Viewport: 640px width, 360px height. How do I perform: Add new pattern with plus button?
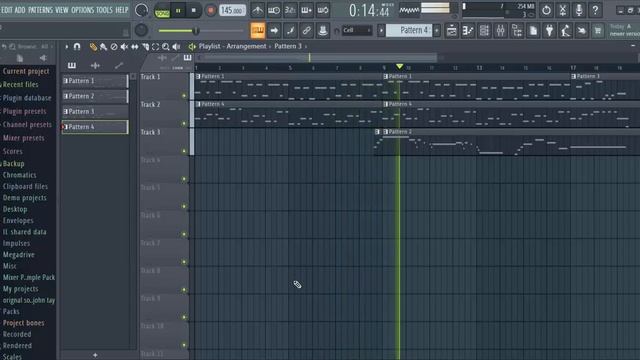point(95,355)
